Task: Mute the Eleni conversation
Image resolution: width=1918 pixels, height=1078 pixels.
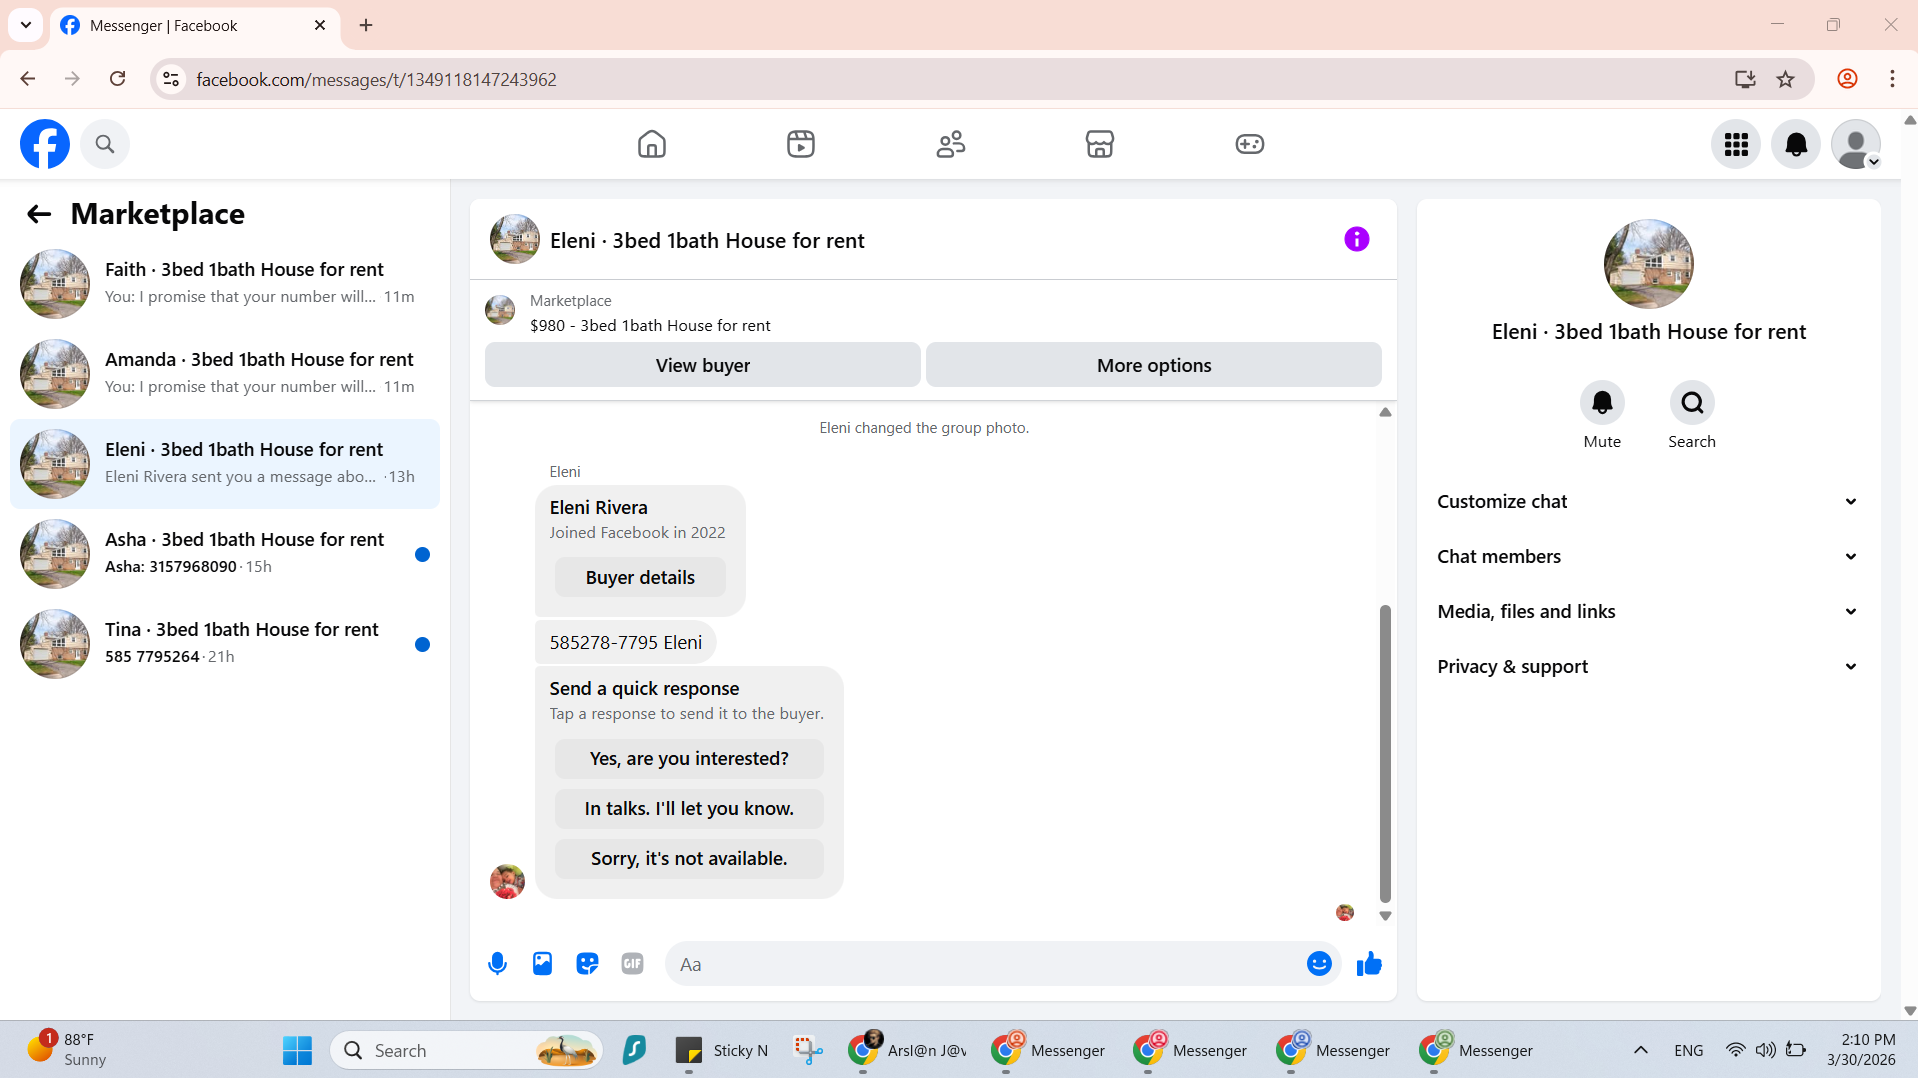Action: click(x=1602, y=403)
